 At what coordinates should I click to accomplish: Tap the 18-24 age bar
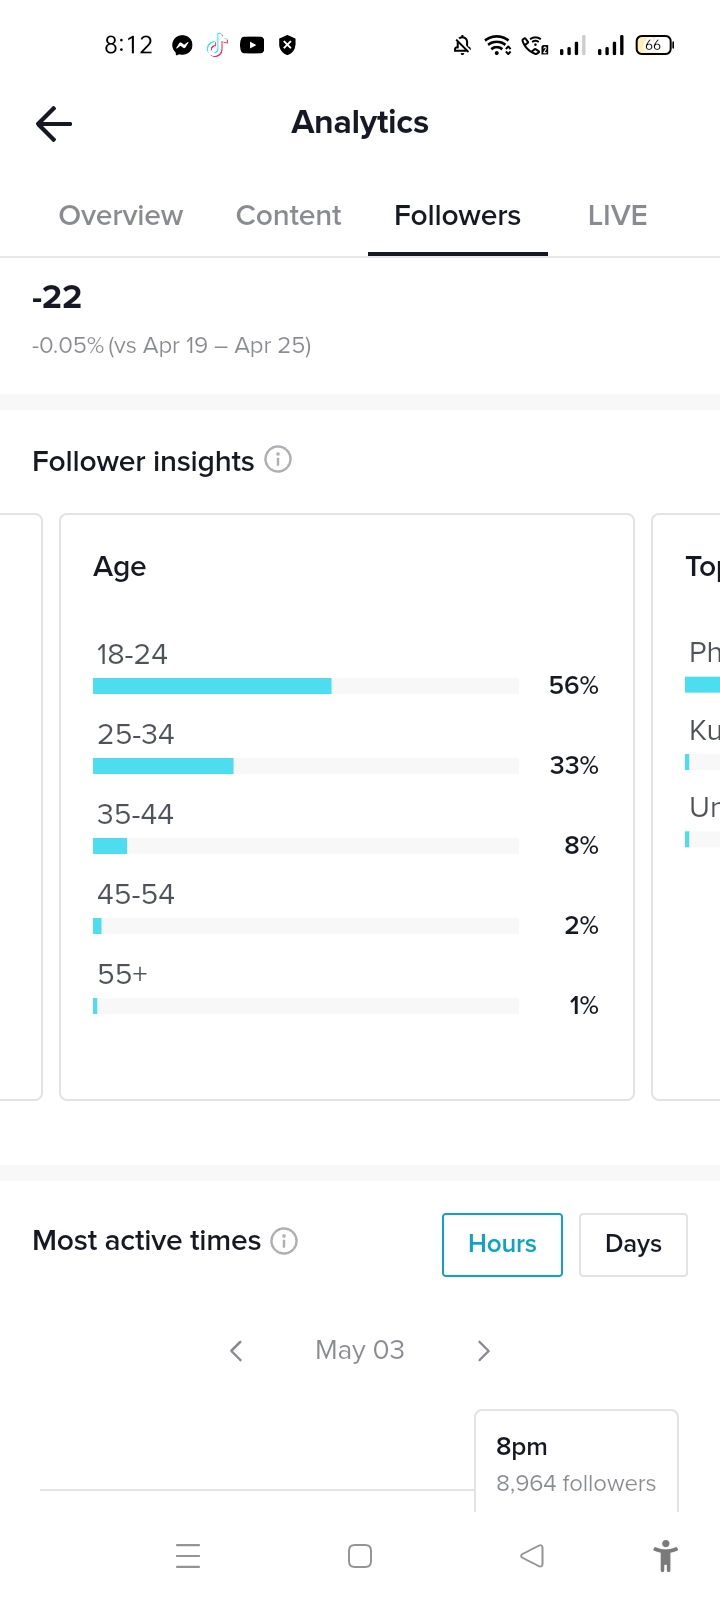[212, 686]
